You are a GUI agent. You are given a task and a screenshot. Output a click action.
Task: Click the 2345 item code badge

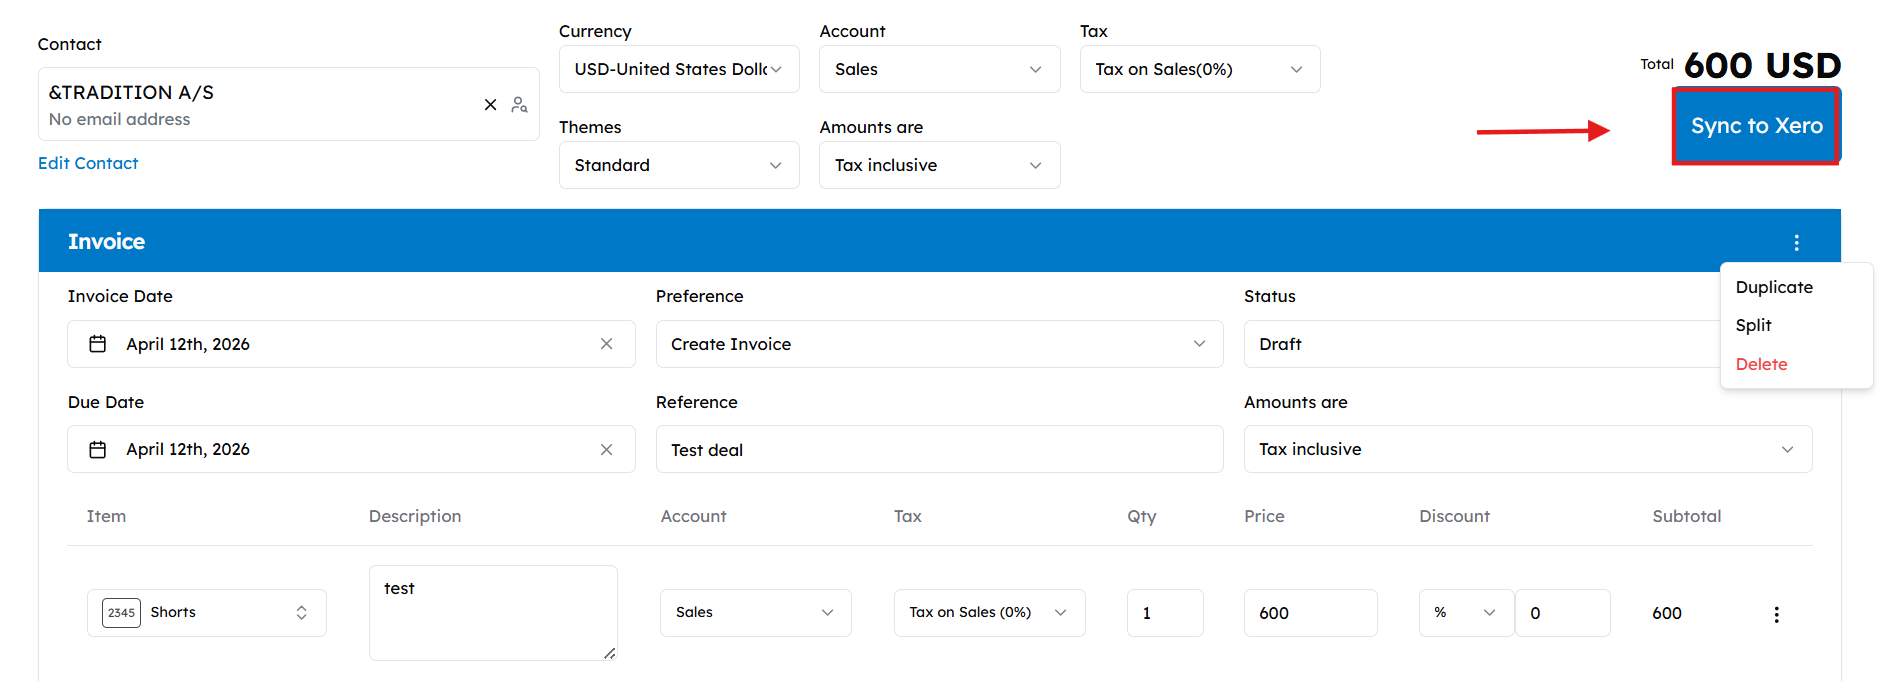click(121, 613)
